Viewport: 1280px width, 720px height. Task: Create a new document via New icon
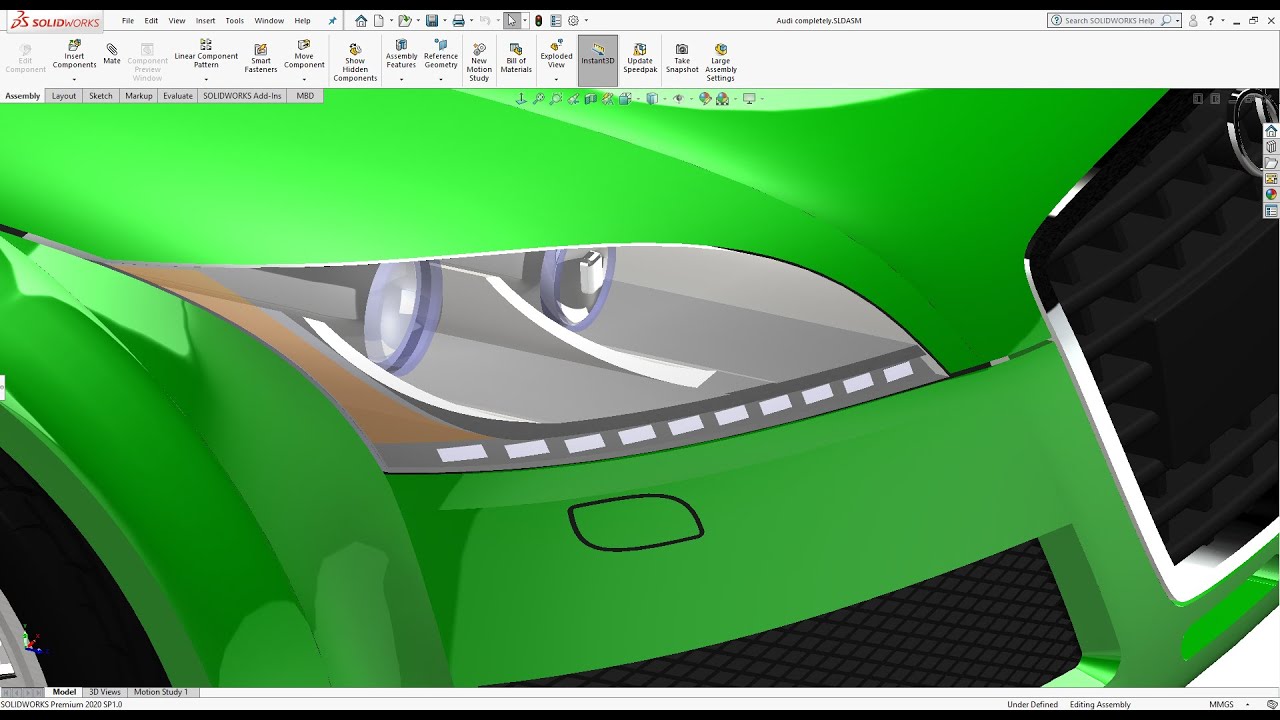point(381,20)
